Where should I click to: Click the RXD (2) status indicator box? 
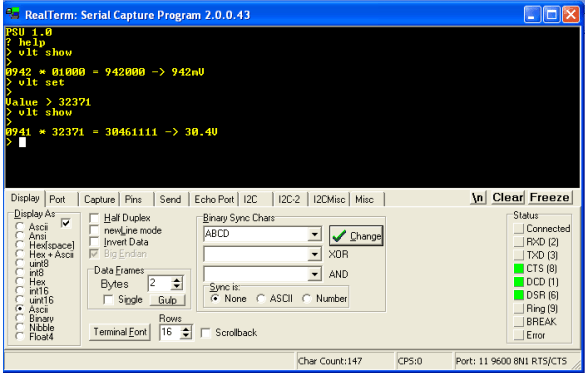[518, 242]
